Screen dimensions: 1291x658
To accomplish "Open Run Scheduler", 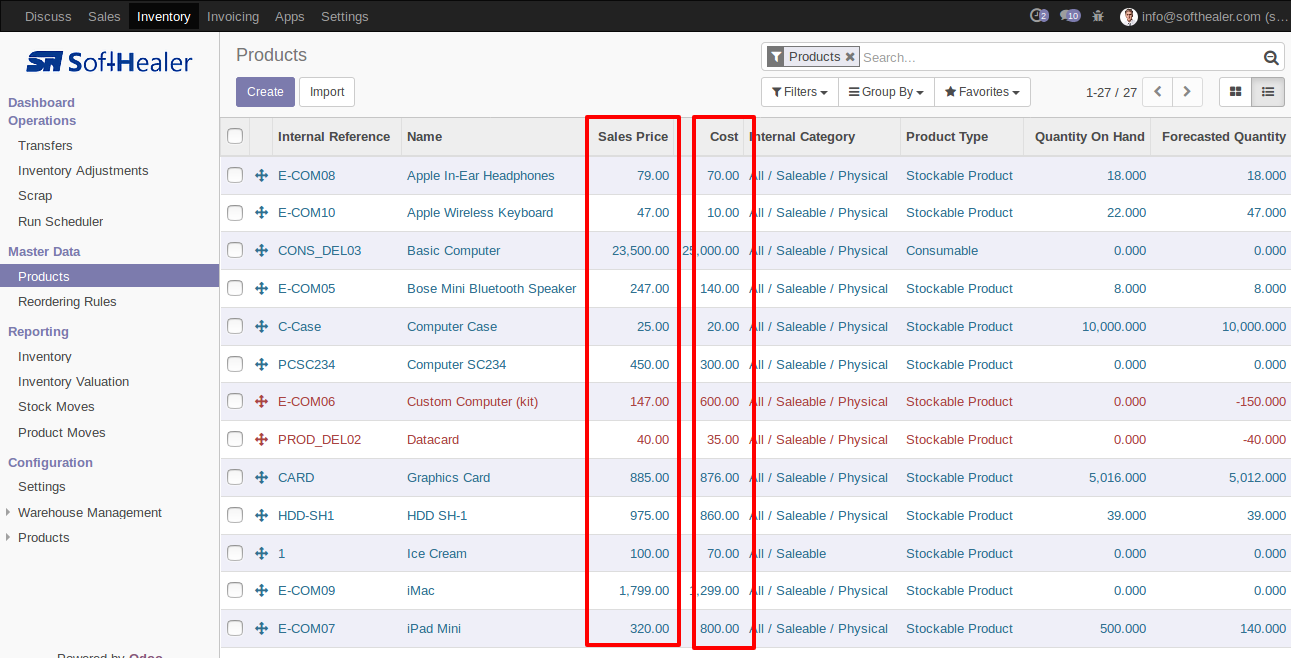I will pos(60,222).
